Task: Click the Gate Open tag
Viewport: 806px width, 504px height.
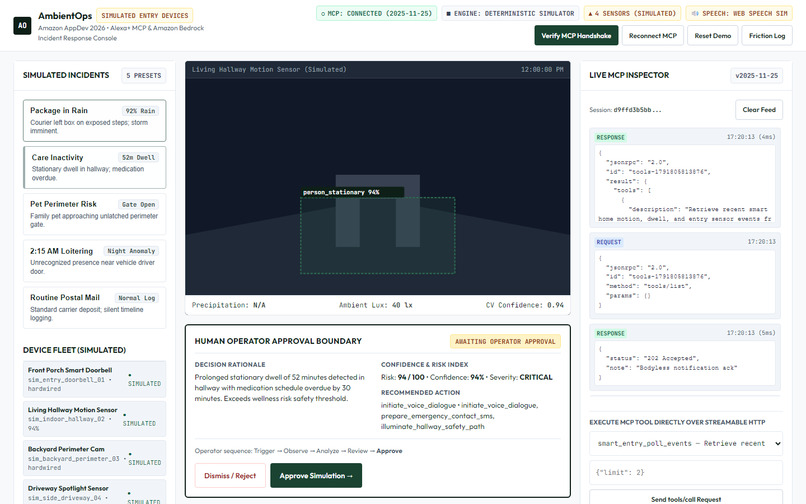Action: [138, 204]
